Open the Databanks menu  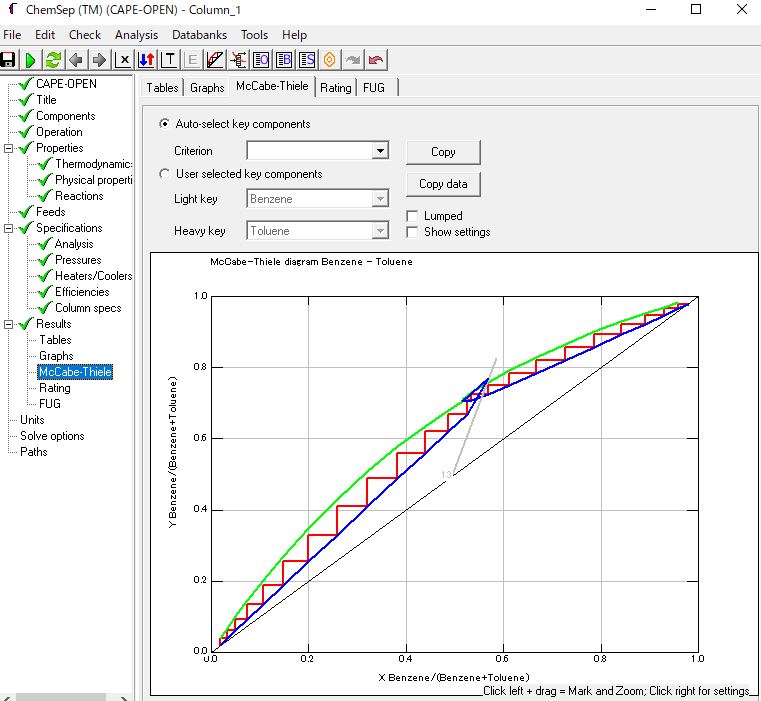click(x=199, y=35)
